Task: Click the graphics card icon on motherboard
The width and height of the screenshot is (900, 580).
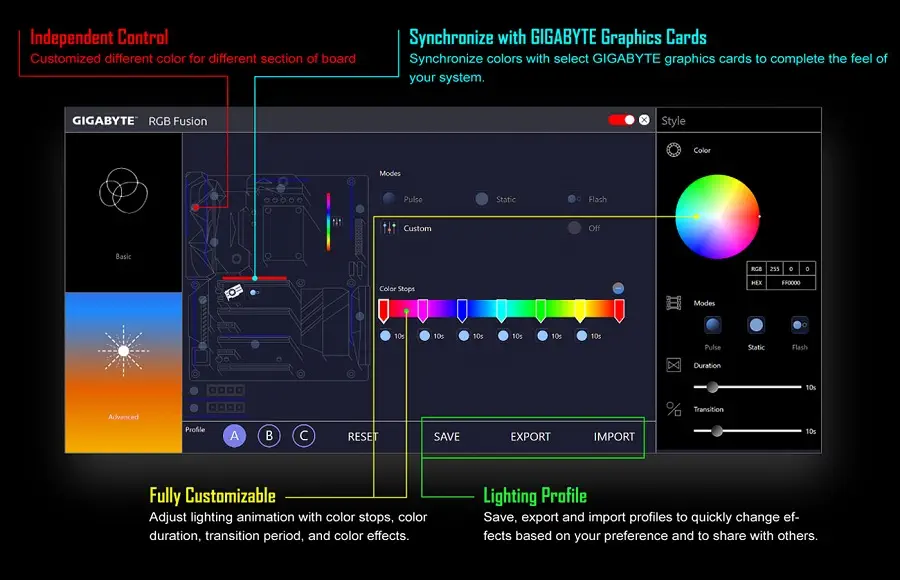Action: tap(234, 292)
